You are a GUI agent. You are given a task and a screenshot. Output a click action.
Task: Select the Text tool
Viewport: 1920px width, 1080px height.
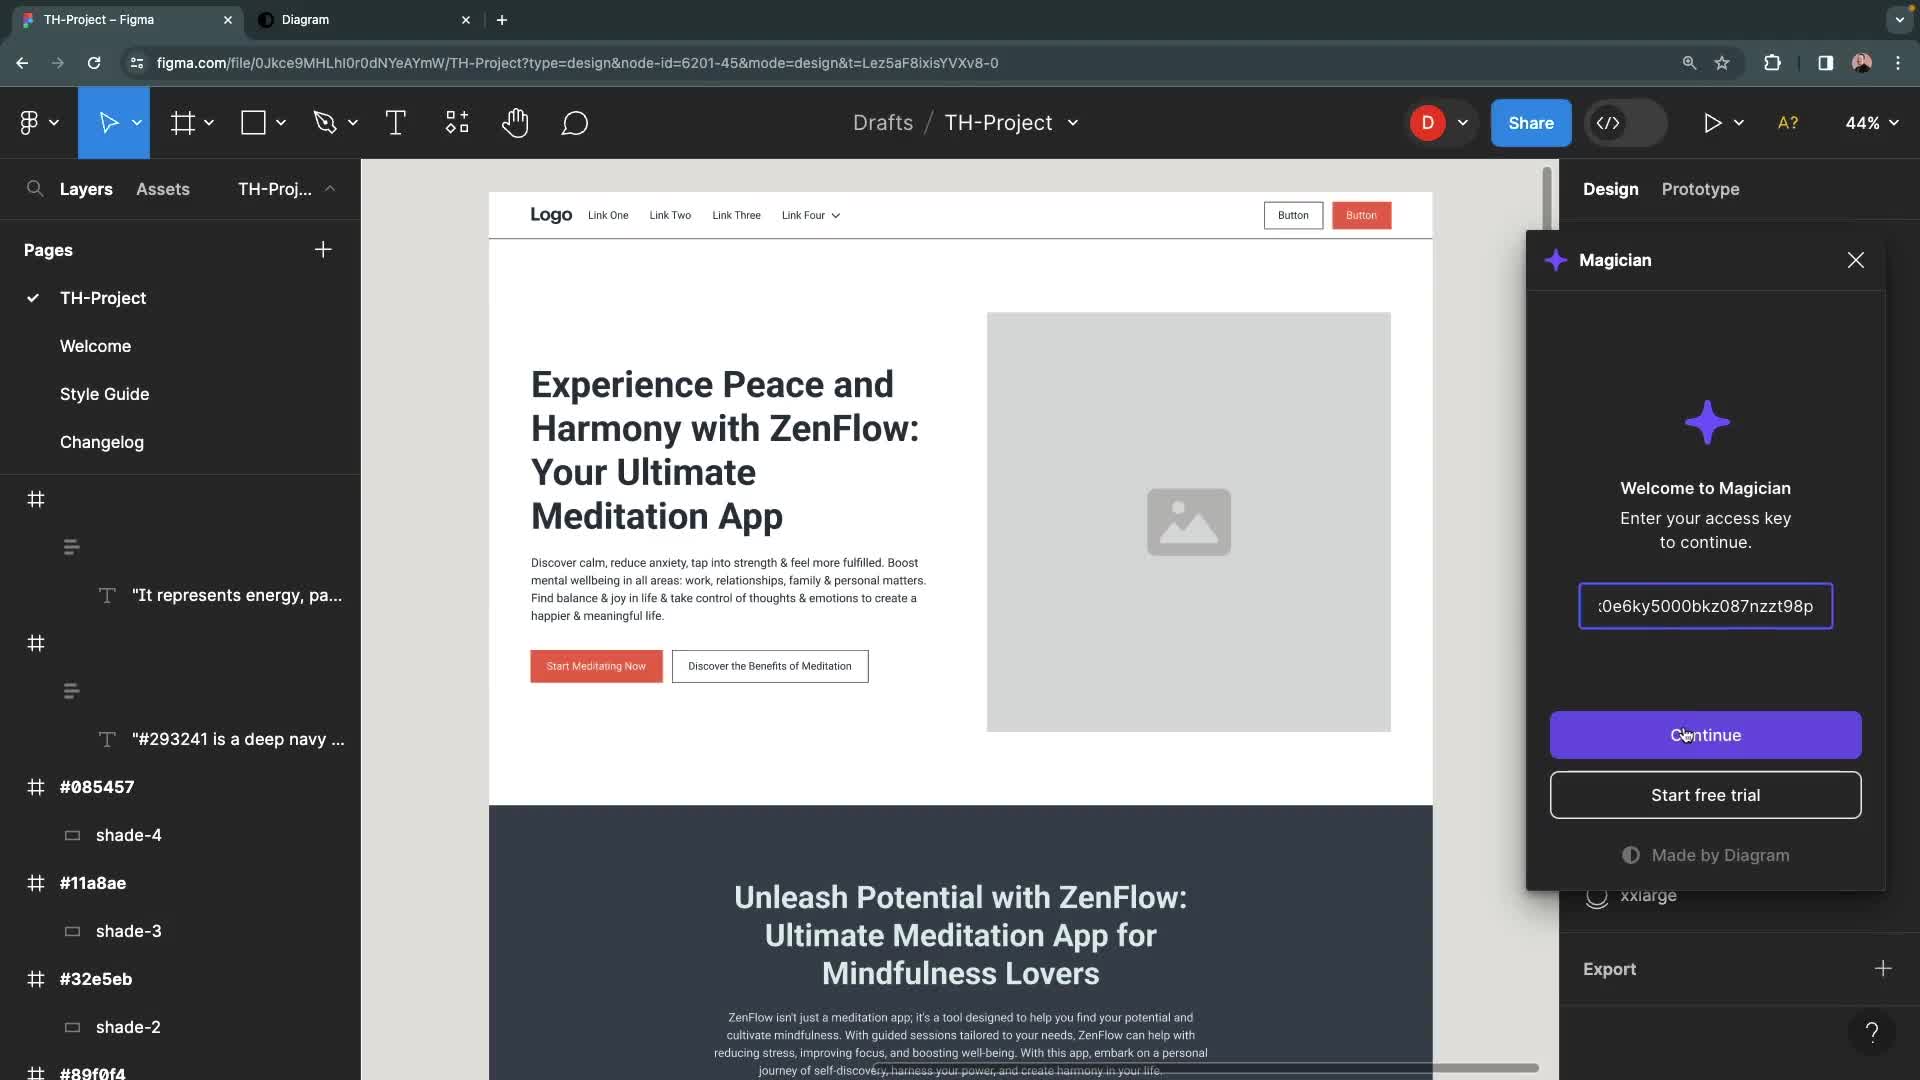[x=396, y=122]
